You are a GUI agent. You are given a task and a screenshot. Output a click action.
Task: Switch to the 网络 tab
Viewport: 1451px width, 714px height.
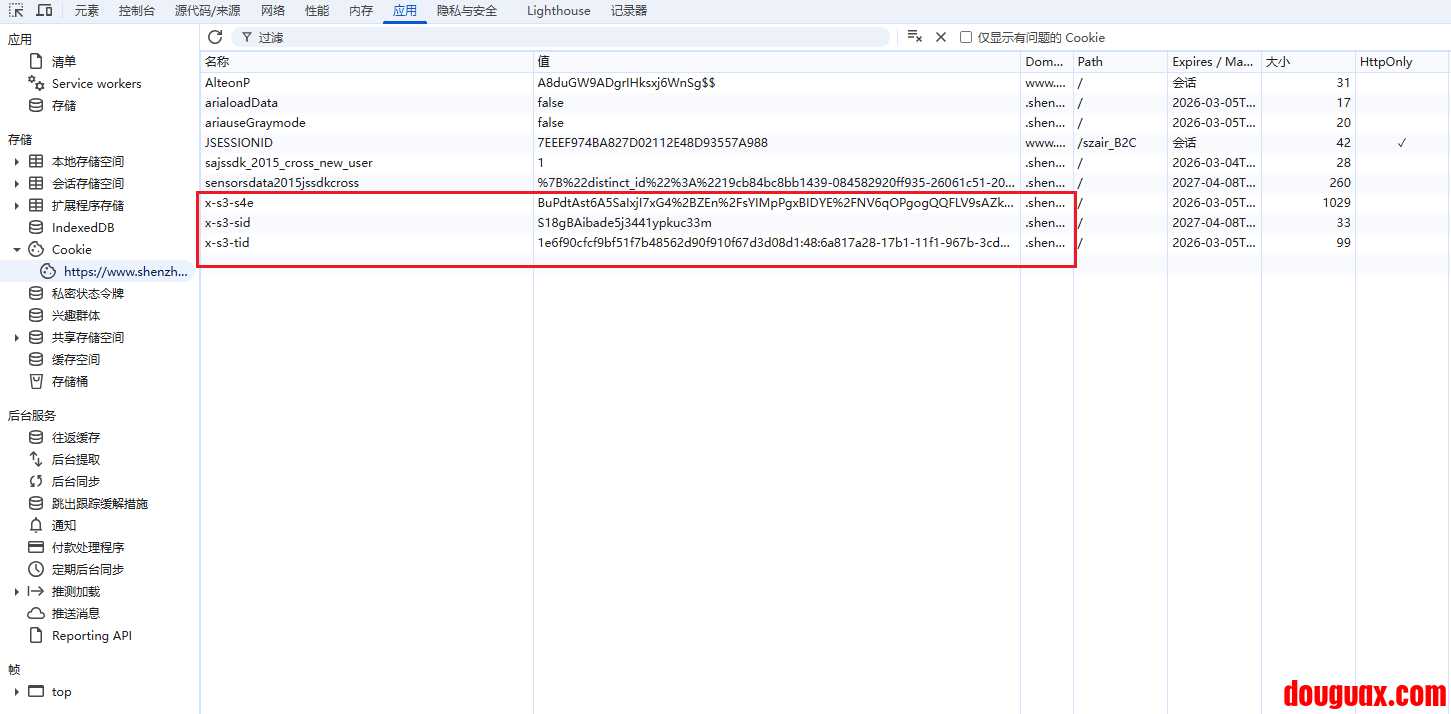[272, 11]
